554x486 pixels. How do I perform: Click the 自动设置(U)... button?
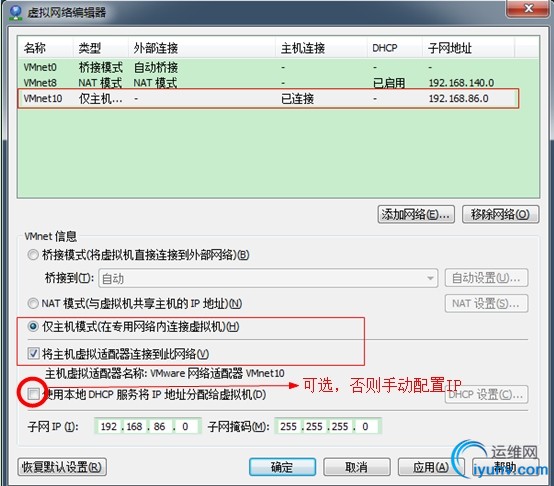(x=486, y=278)
